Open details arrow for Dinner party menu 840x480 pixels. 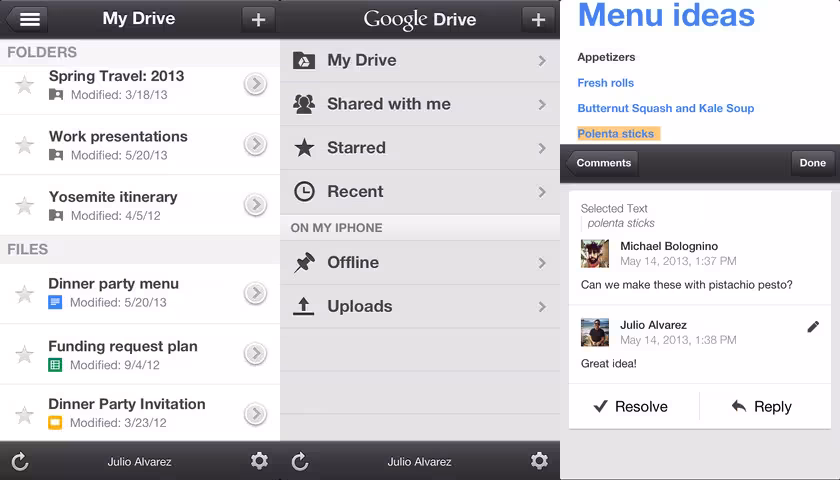(256, 293)
